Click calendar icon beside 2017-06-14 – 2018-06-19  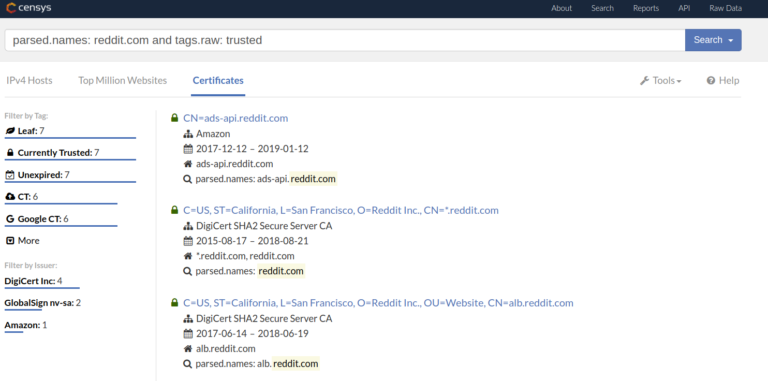(x=188, y=333)
